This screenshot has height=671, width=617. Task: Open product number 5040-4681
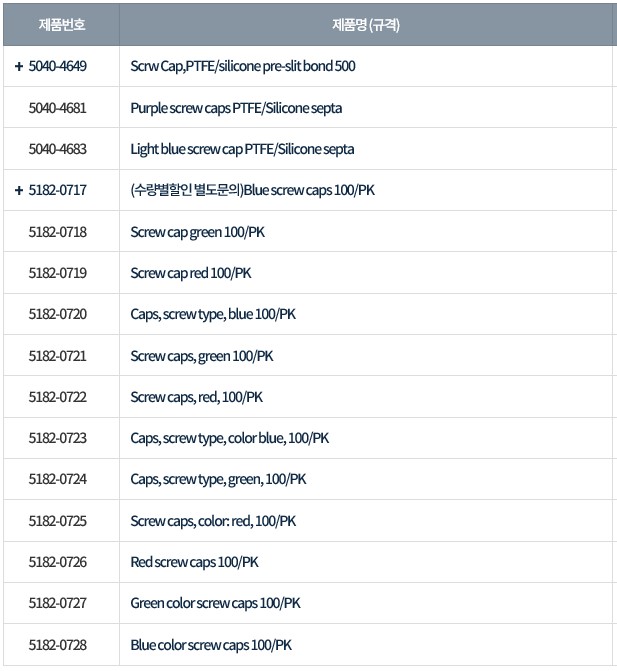(57, 108)
